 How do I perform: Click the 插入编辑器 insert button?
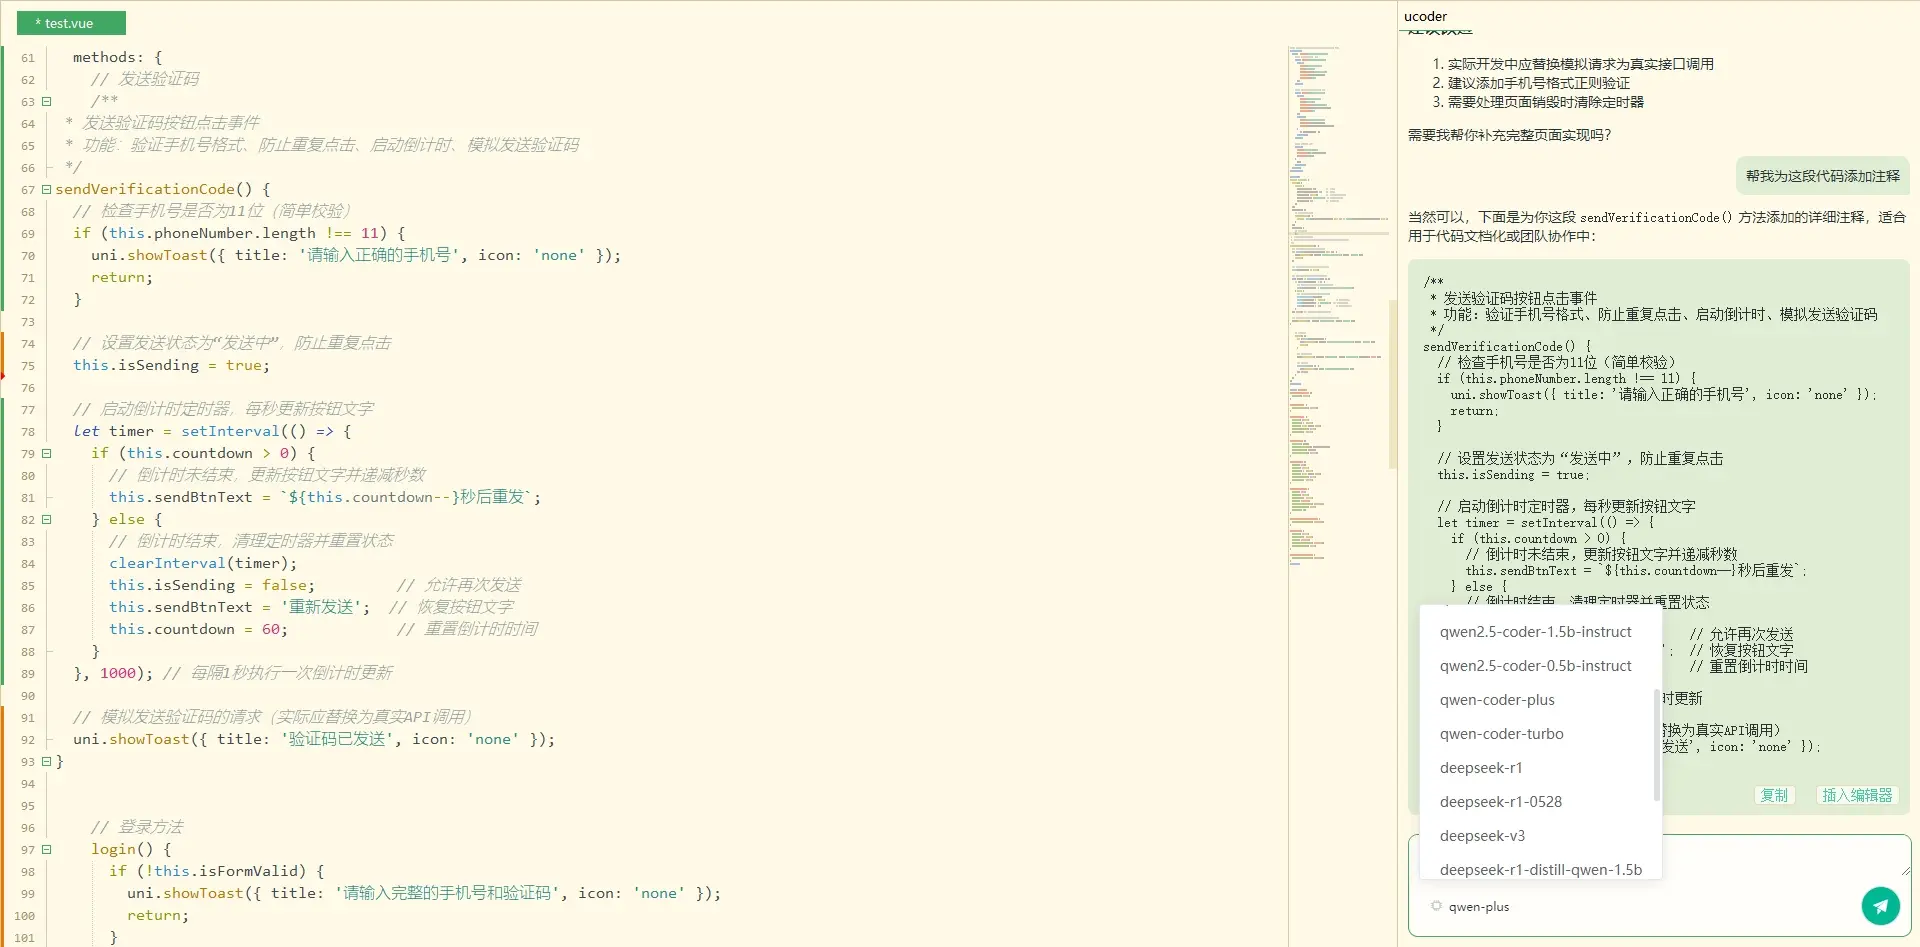(x=1856, y=795)
